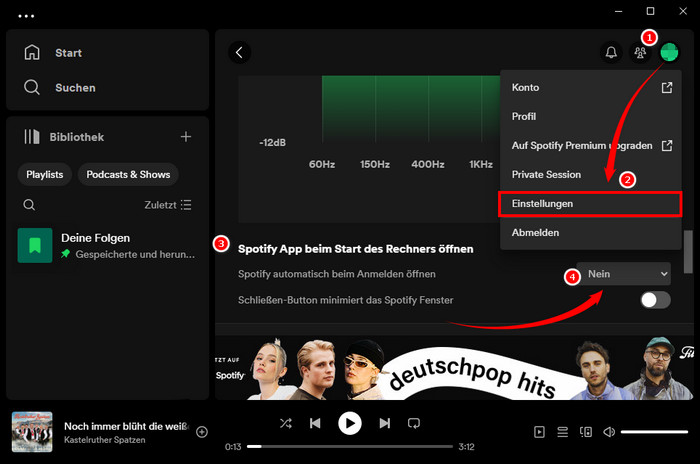
Task: Open the now playing view
Action: (x=539, y=432)
